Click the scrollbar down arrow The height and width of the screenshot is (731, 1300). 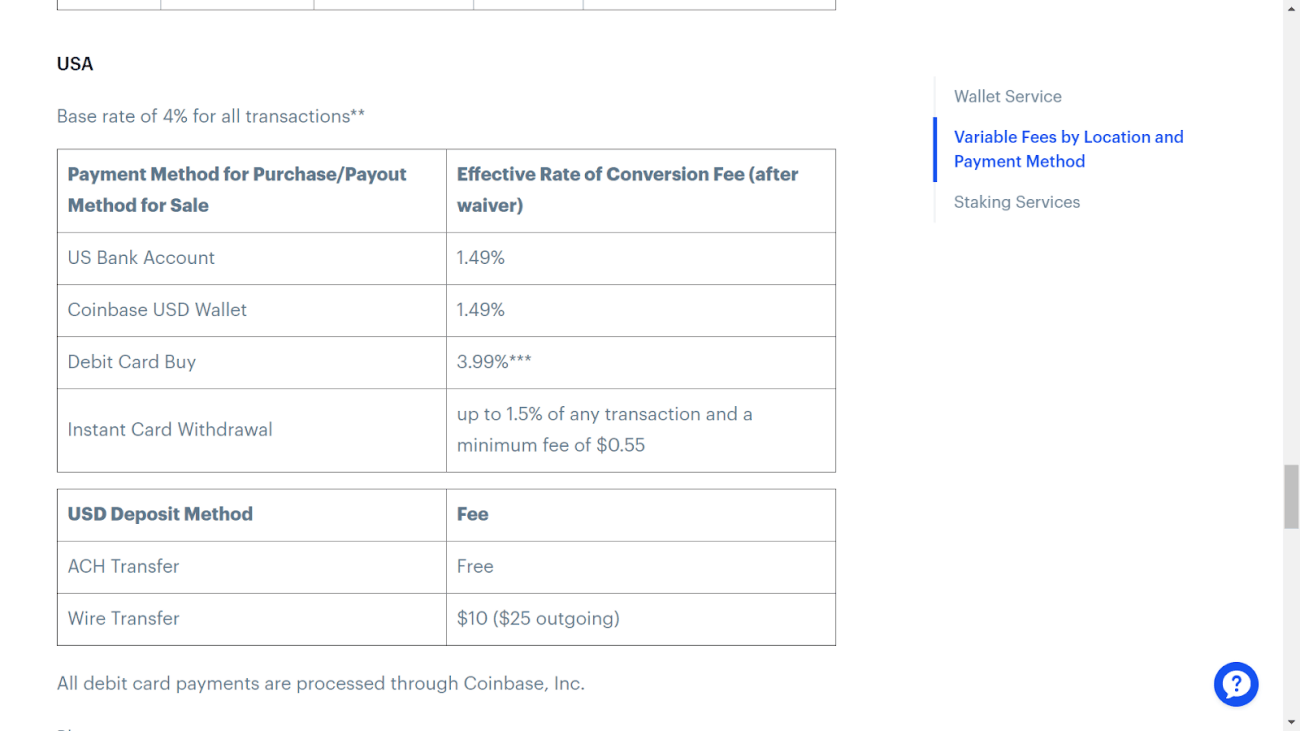(1291, 722)
